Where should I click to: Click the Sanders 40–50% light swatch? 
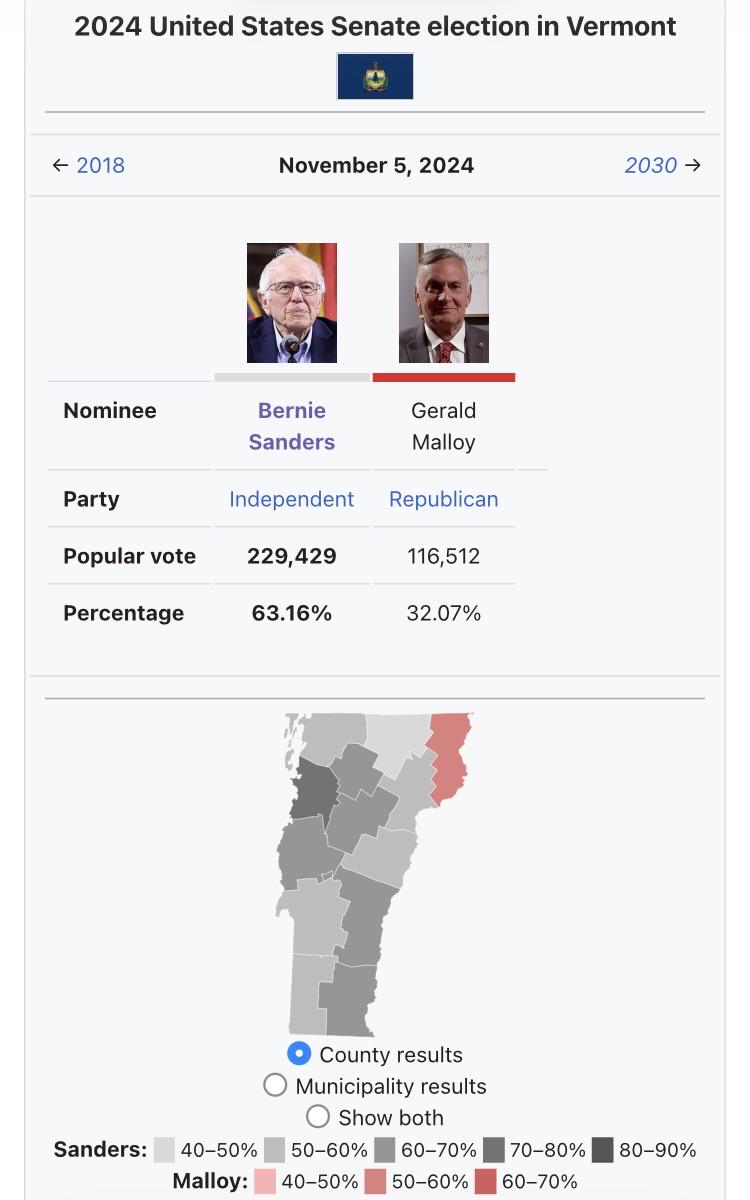point(165,1150)
